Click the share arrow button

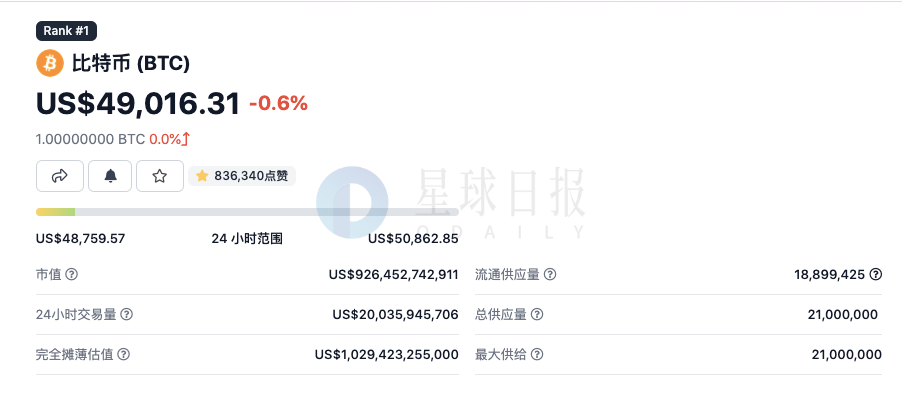(60, 176)
